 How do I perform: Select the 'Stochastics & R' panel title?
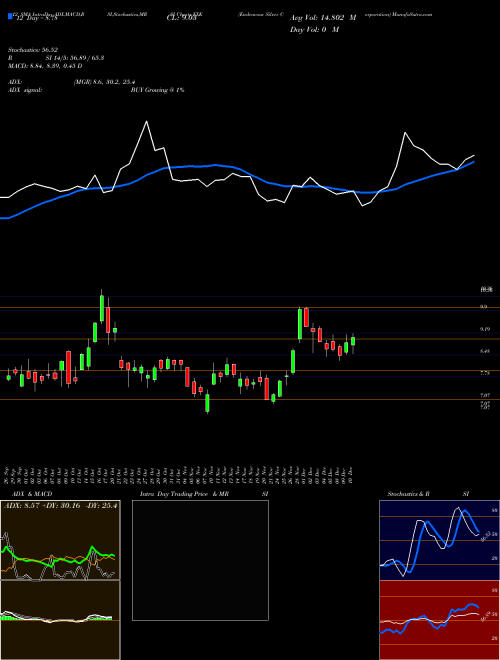[408, 494]
